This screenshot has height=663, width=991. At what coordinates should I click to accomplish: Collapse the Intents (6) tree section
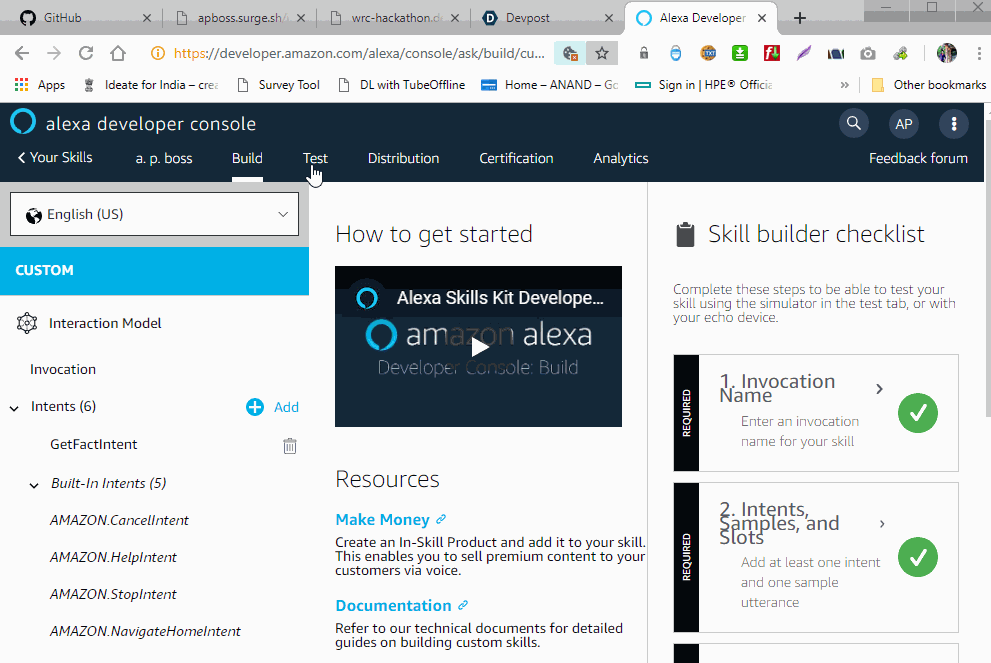14,408
